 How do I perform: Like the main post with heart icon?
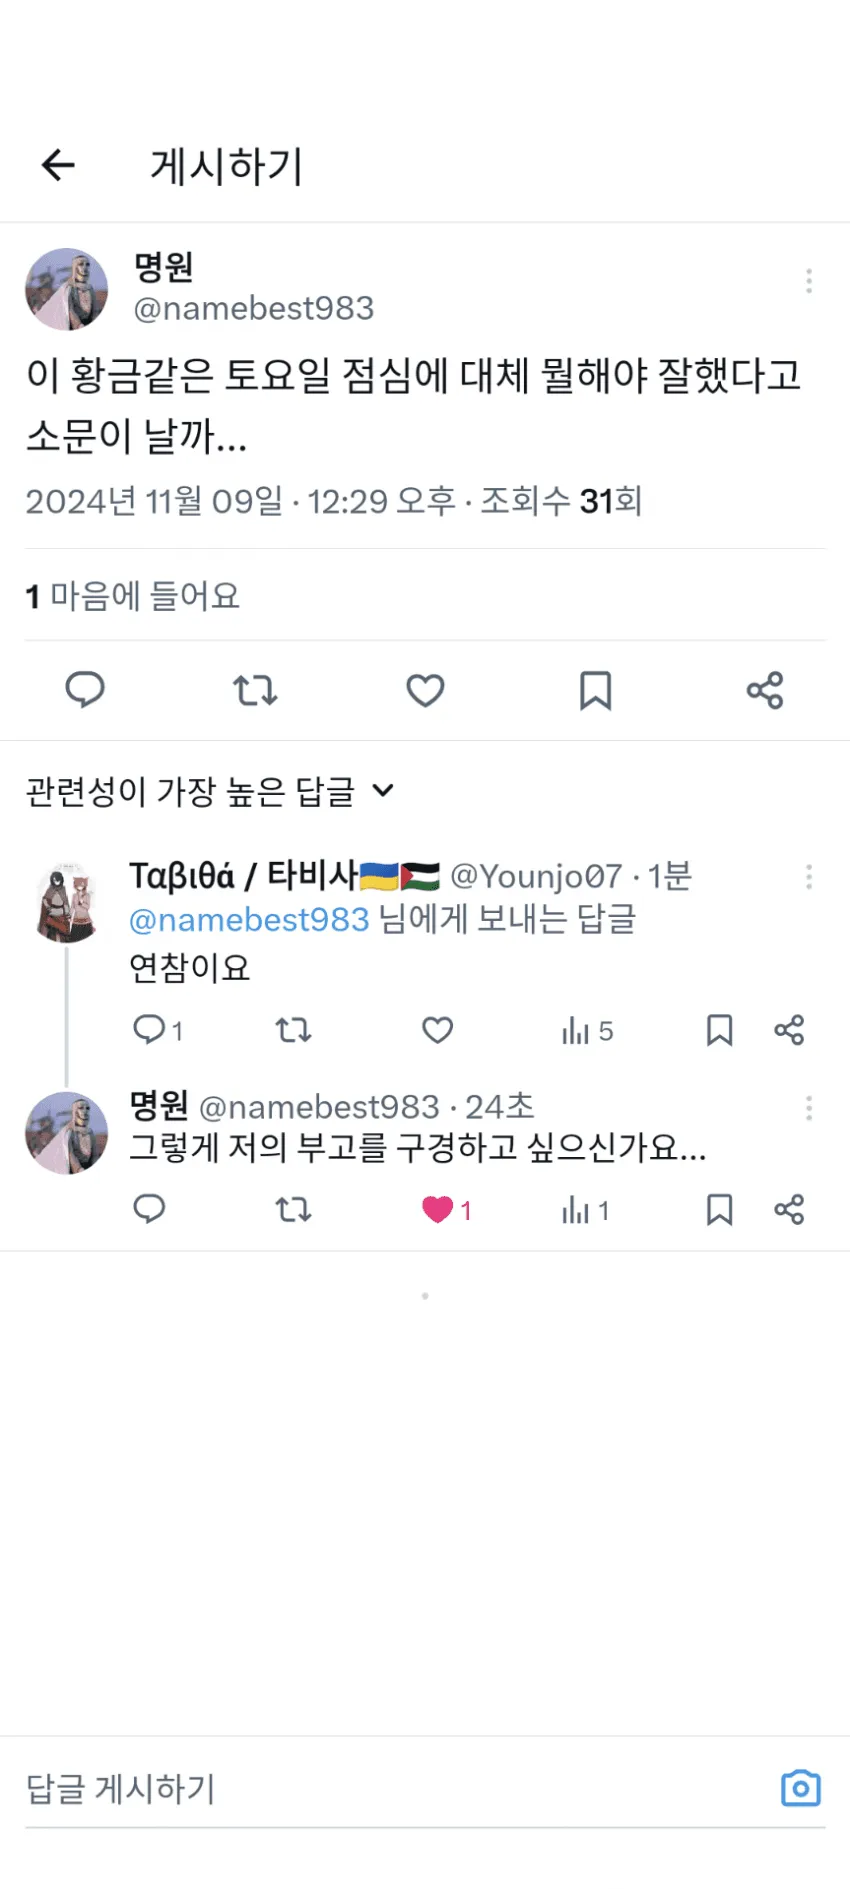pyautogui.click(x=425, y=690)
